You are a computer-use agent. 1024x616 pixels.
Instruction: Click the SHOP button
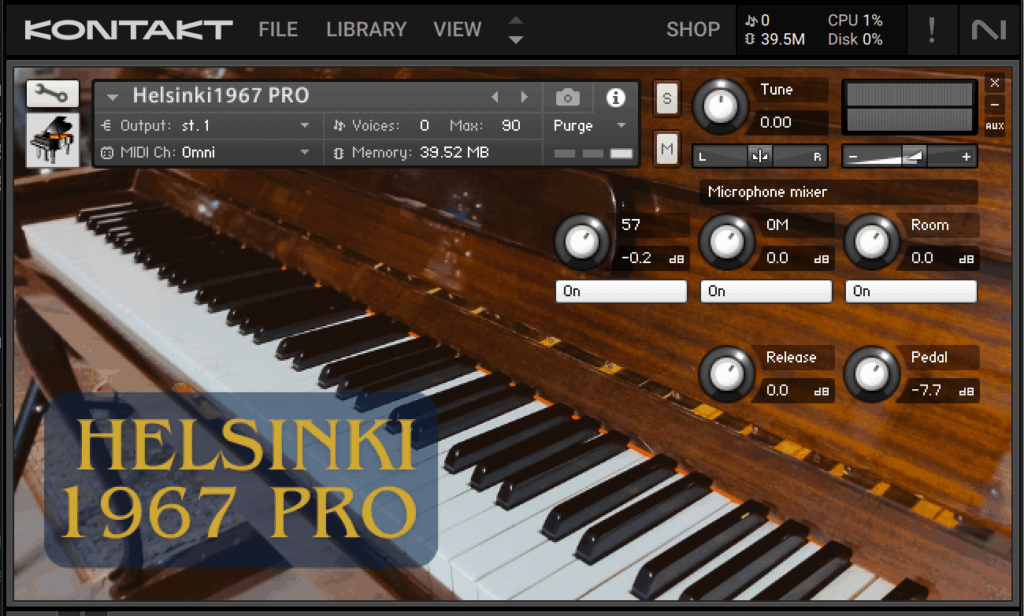(693, 30)
